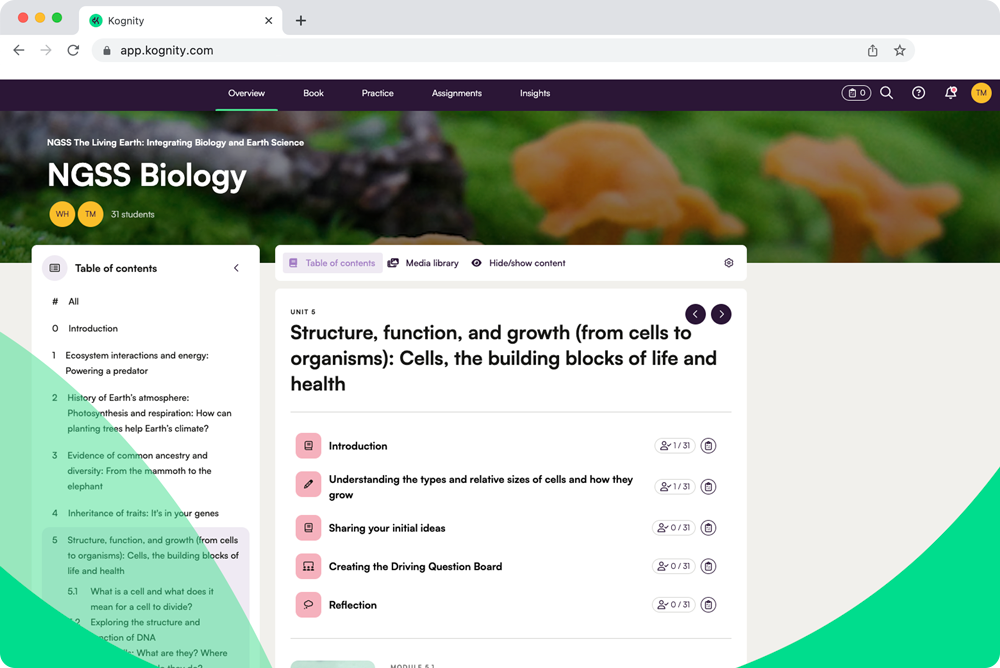Select Table of contents view button

pos(332,263)
